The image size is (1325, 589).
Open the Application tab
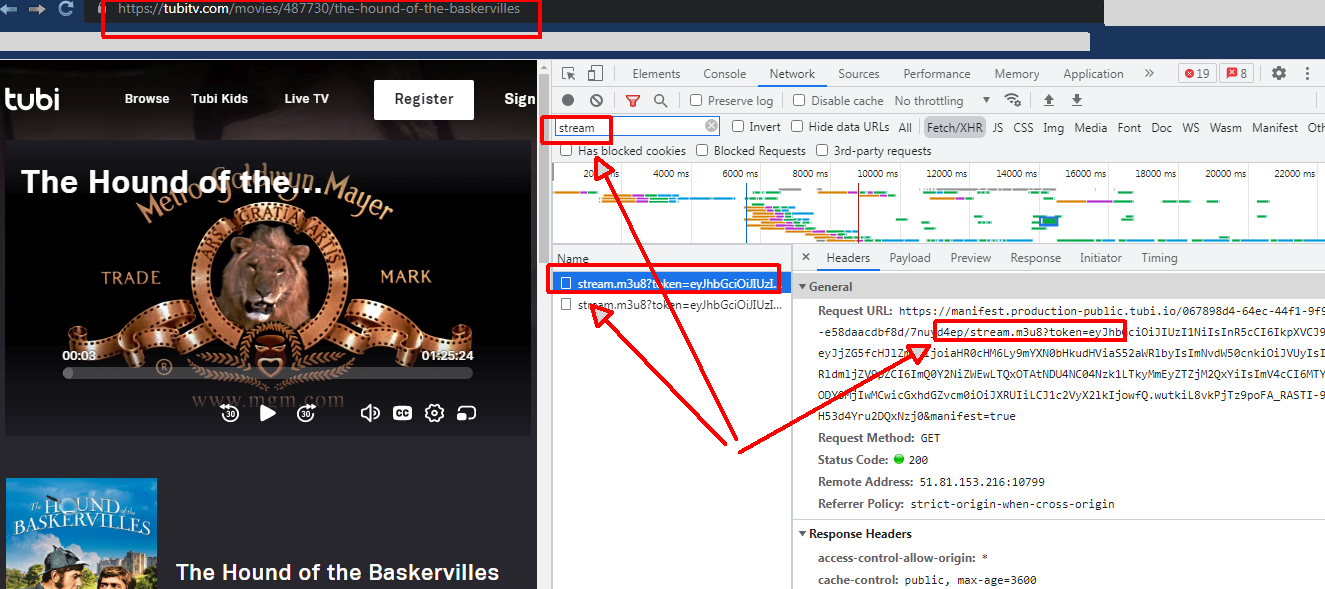pos(1093,73)
